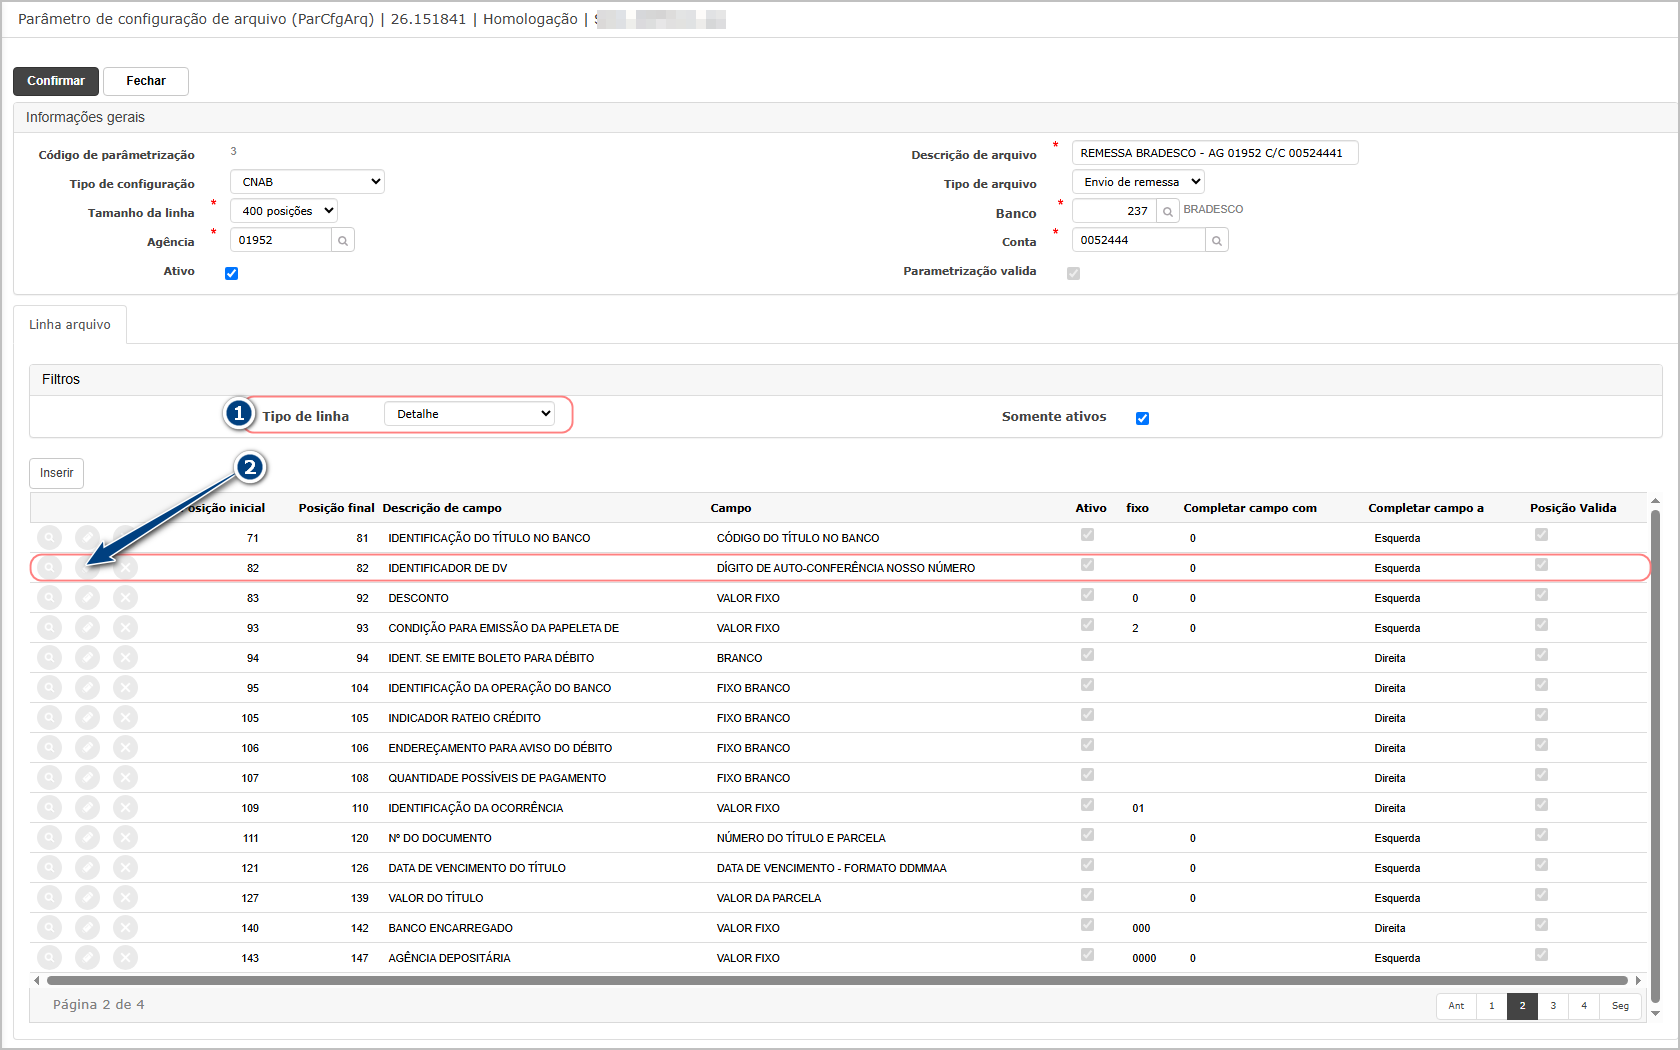Open the Tipo de linha Detalhe dropdown
1680x1050 pixels.
(x=470, y=414)
